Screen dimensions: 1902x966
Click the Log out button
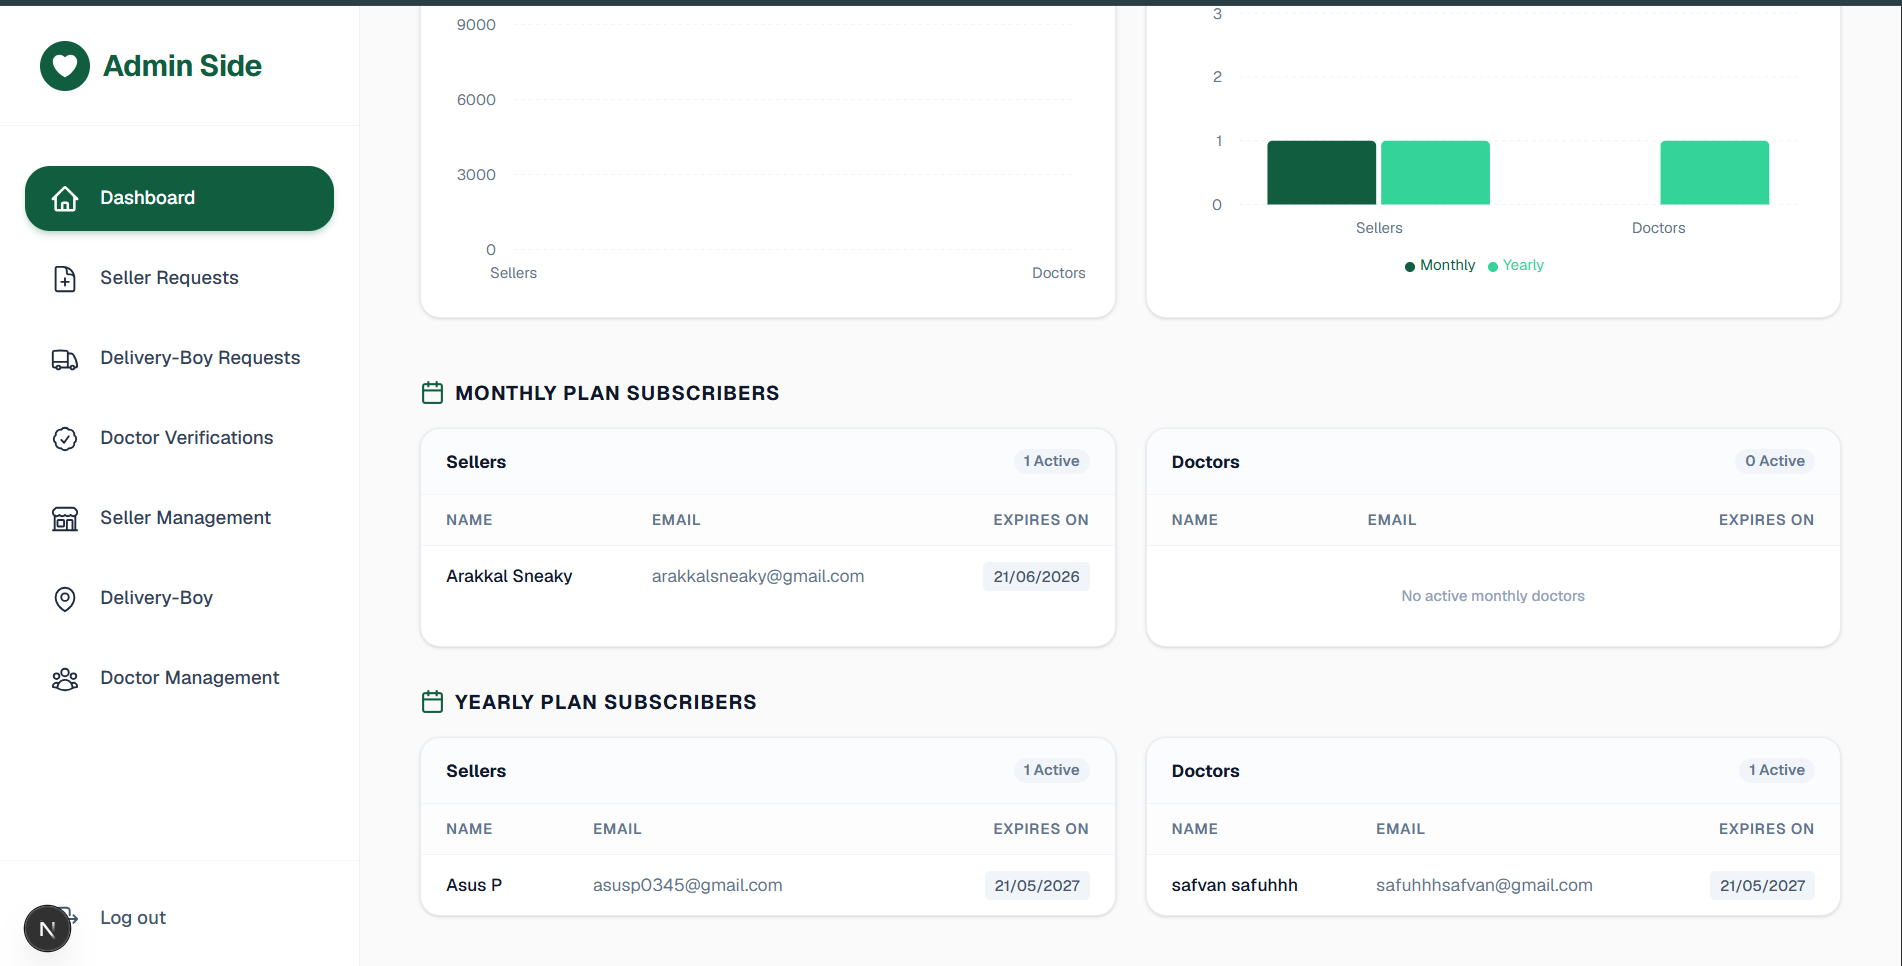pos(133,918)
